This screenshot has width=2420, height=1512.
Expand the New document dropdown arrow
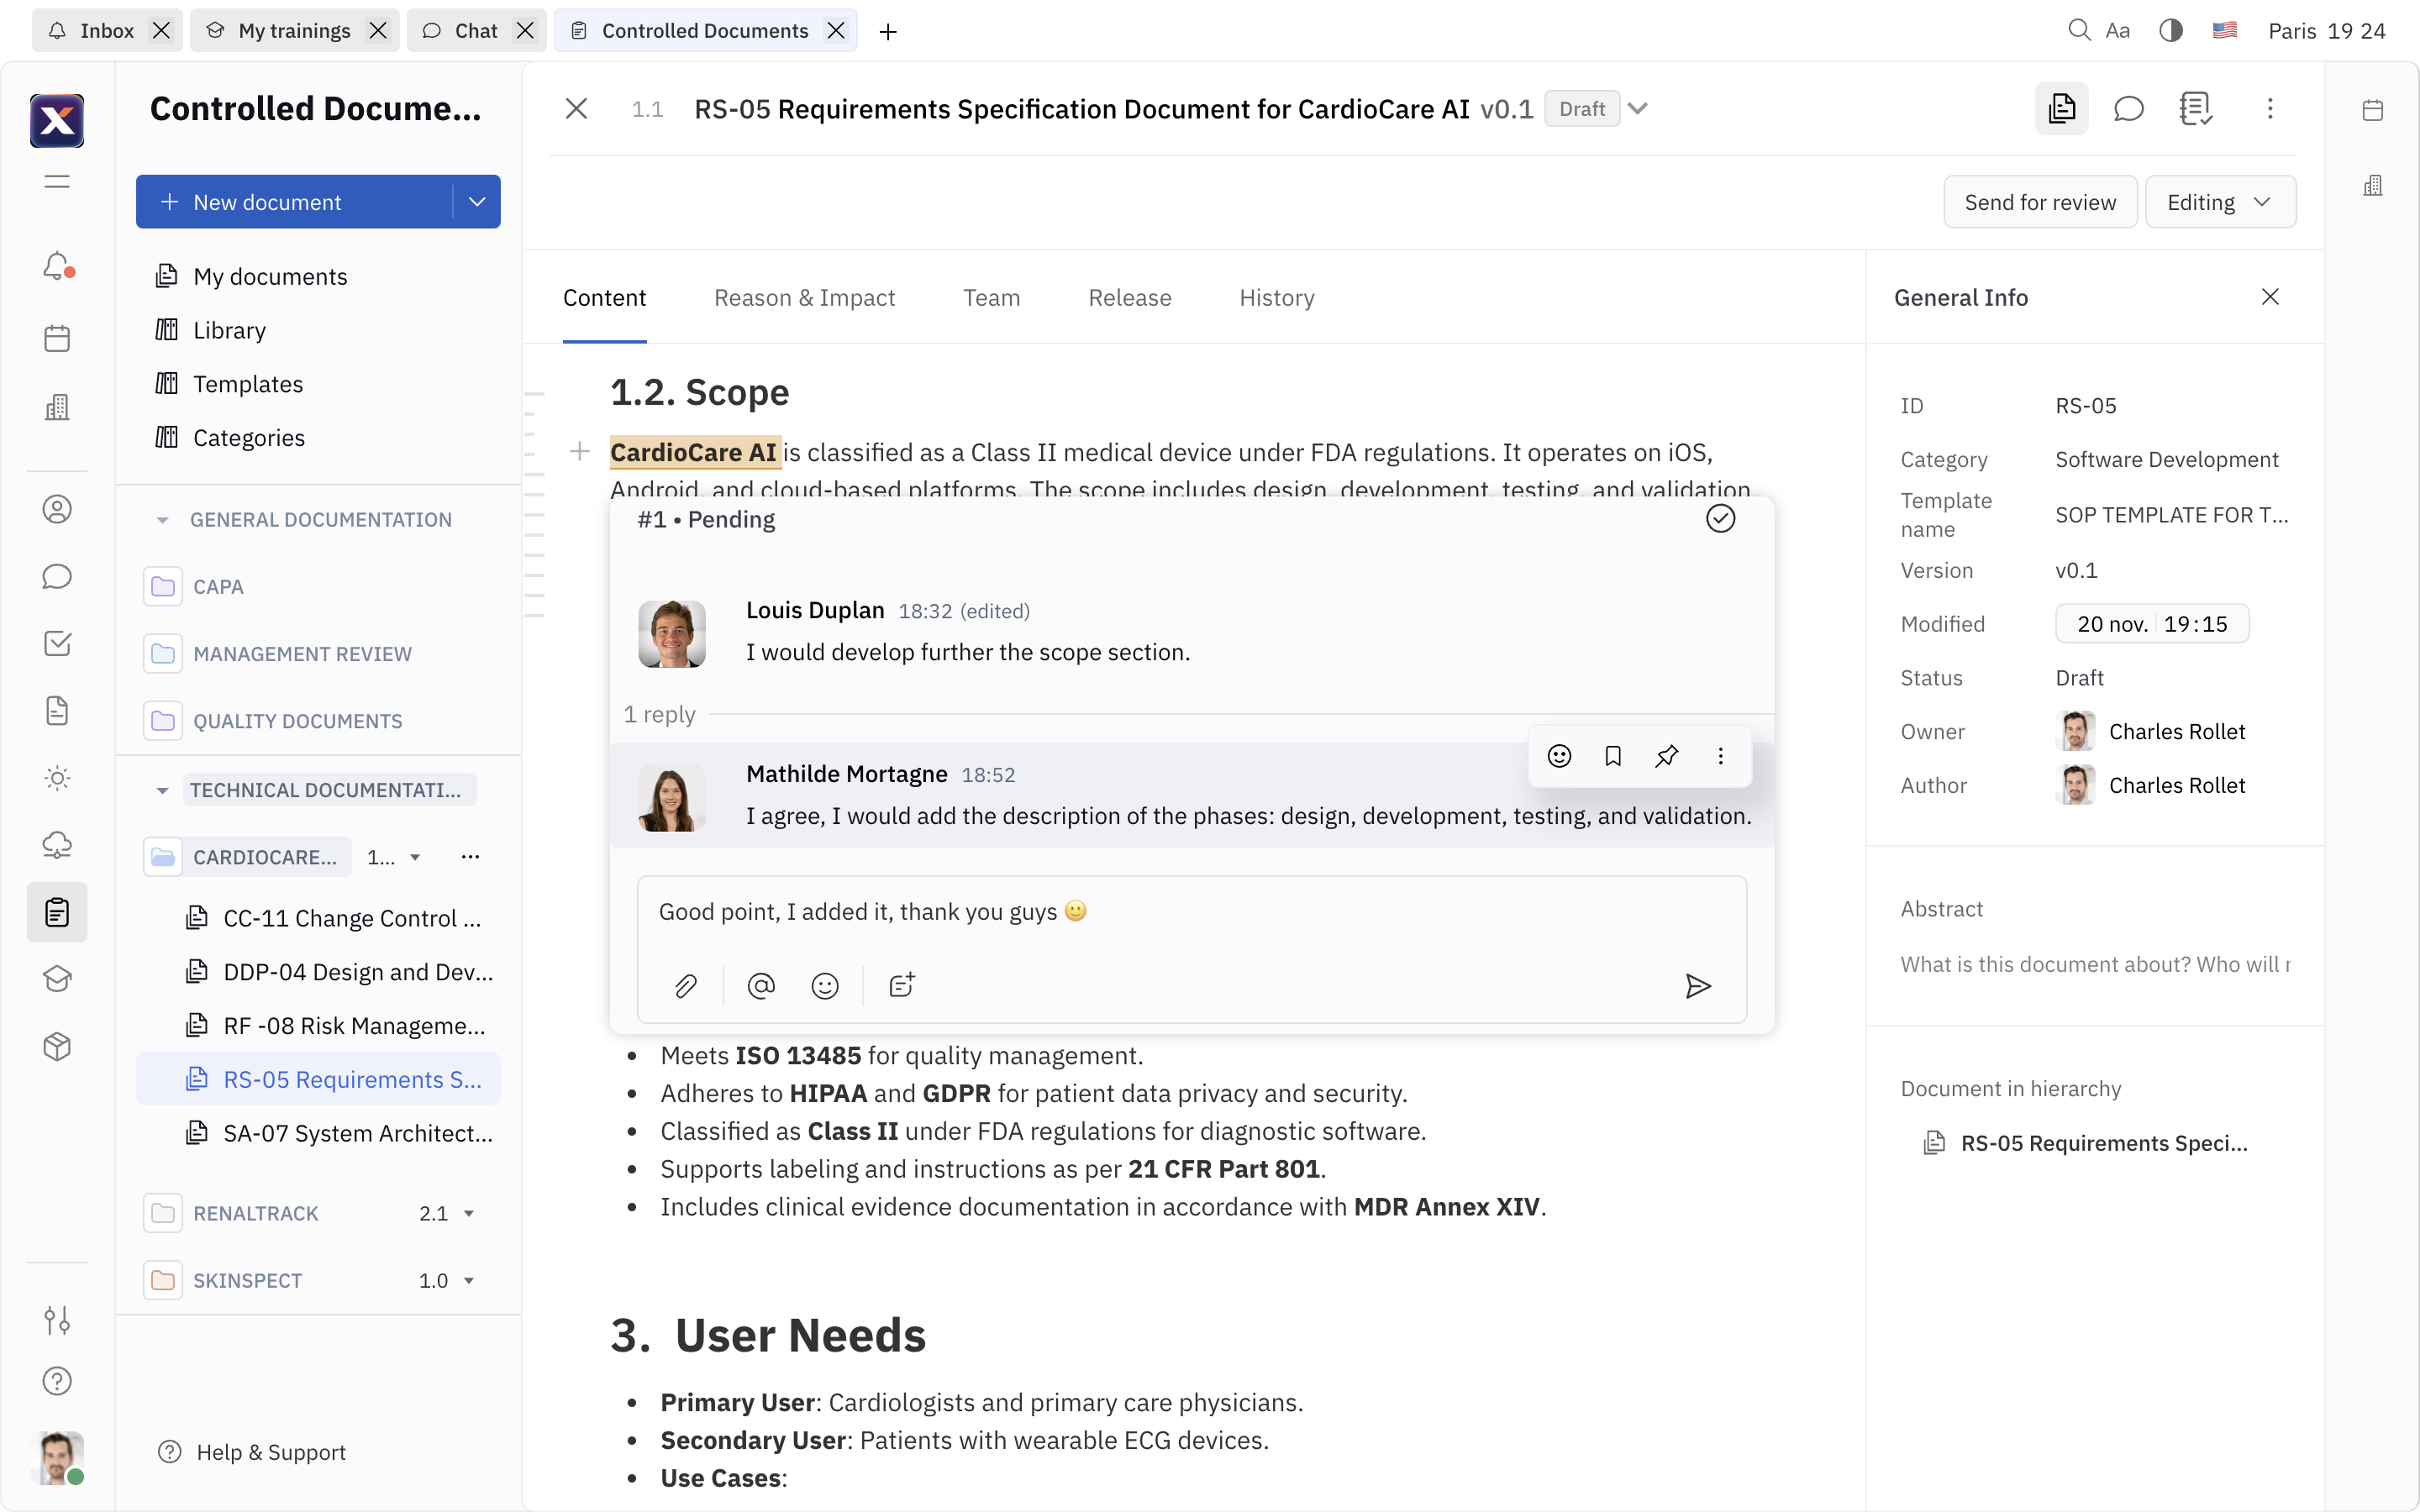(x=477, y=202)
